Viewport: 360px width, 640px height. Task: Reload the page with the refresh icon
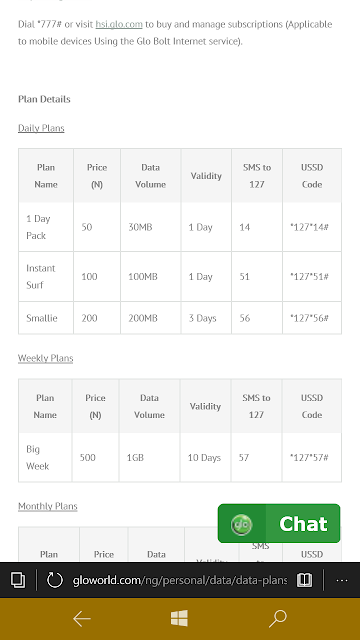tap(54, 580)
